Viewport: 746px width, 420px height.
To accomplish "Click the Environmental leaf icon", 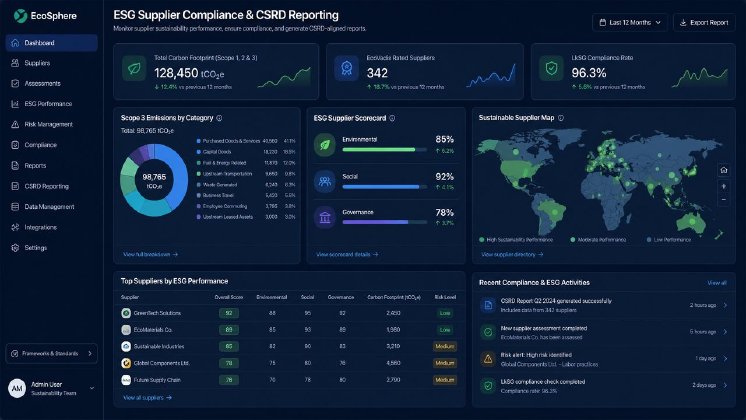I will coord(325,145).
